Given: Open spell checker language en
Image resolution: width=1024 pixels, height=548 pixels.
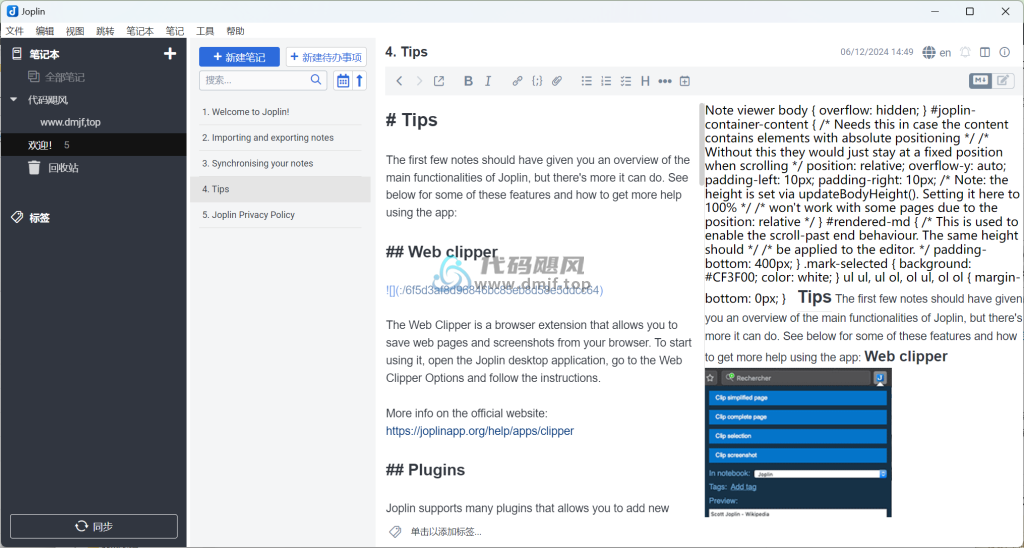Looking at the screenshot, I should [x=936, y=52].
